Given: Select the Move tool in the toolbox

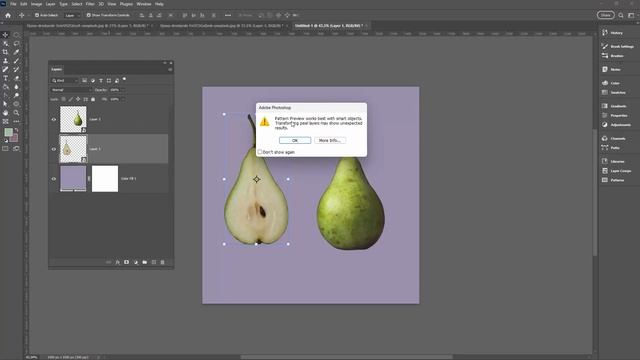Looking at the screenshot, I should pos(5,35).
